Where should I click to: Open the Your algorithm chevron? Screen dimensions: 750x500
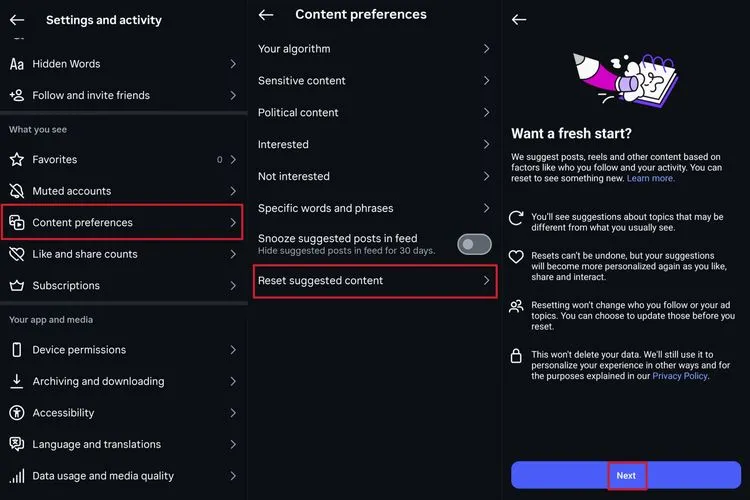(486, 49)
